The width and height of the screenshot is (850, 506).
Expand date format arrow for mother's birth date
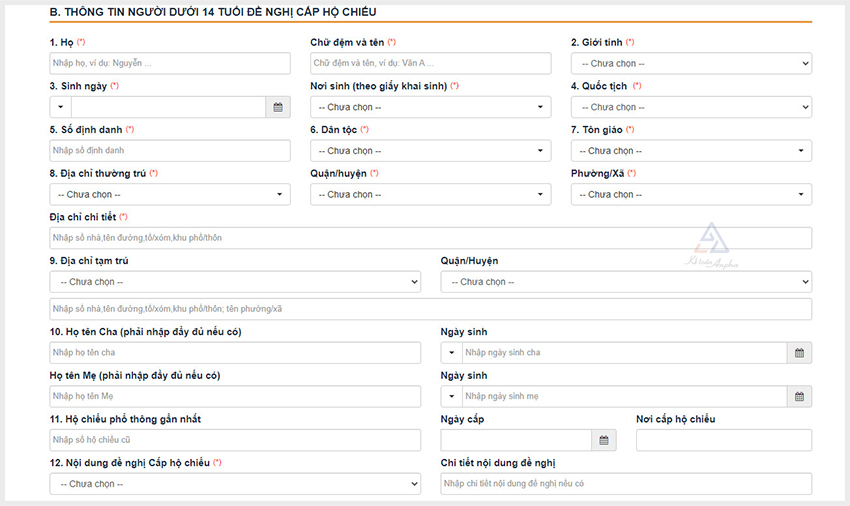451,397
